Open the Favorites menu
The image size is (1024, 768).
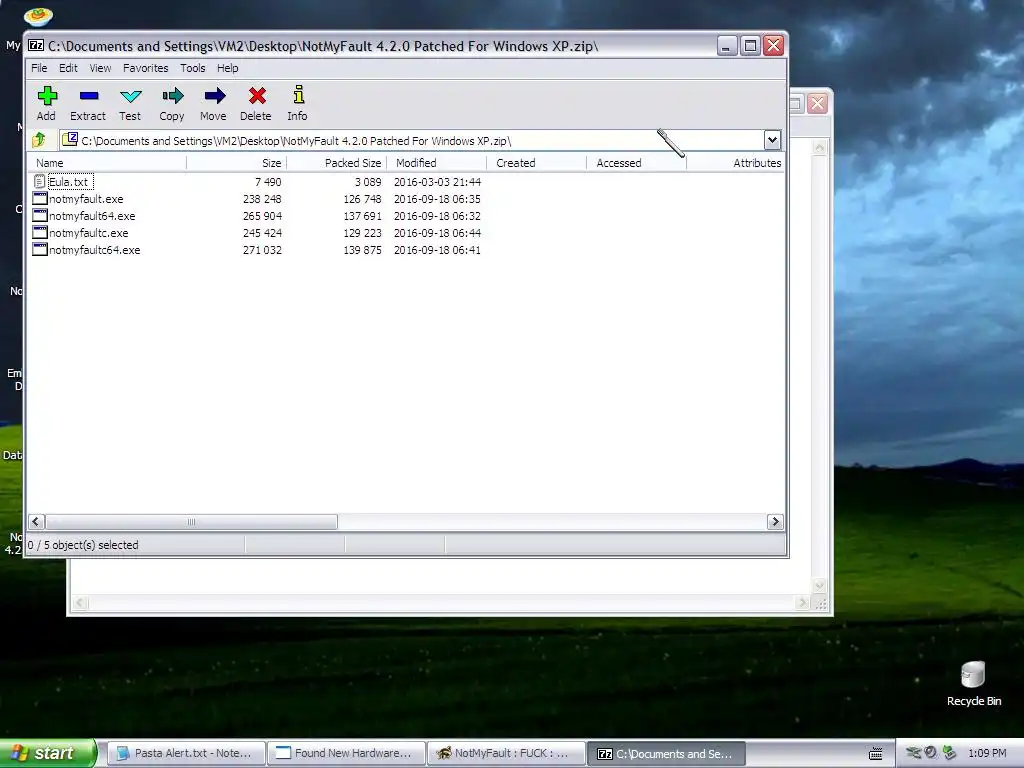click(146, 68)
